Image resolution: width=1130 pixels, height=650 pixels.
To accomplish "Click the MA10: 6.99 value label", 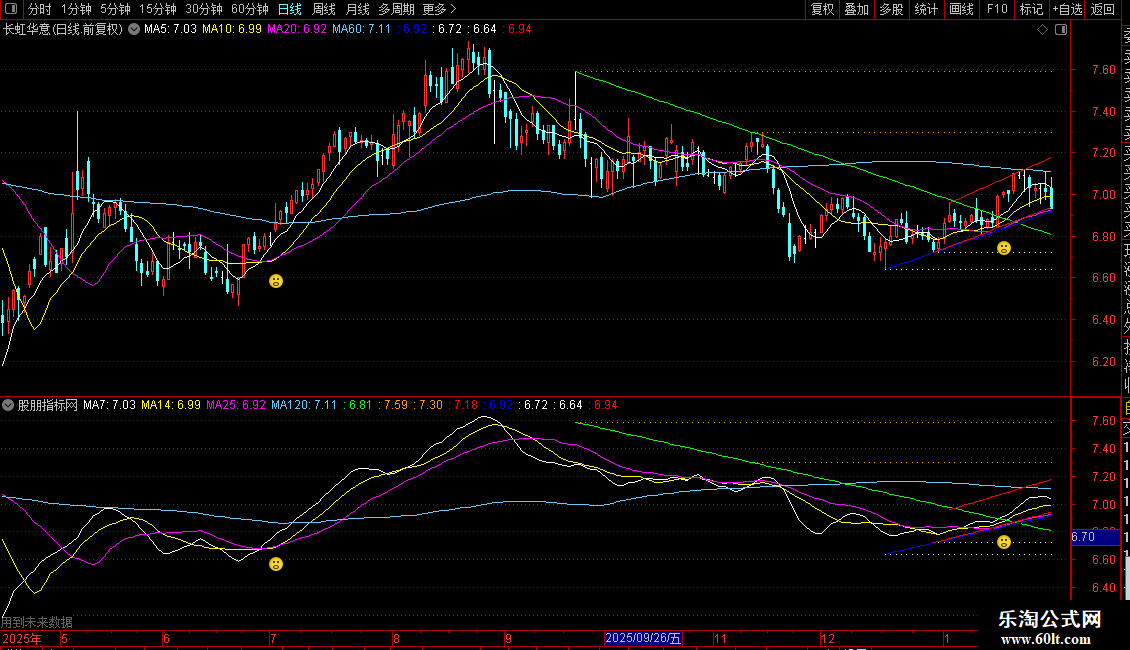I will point(232,30).
